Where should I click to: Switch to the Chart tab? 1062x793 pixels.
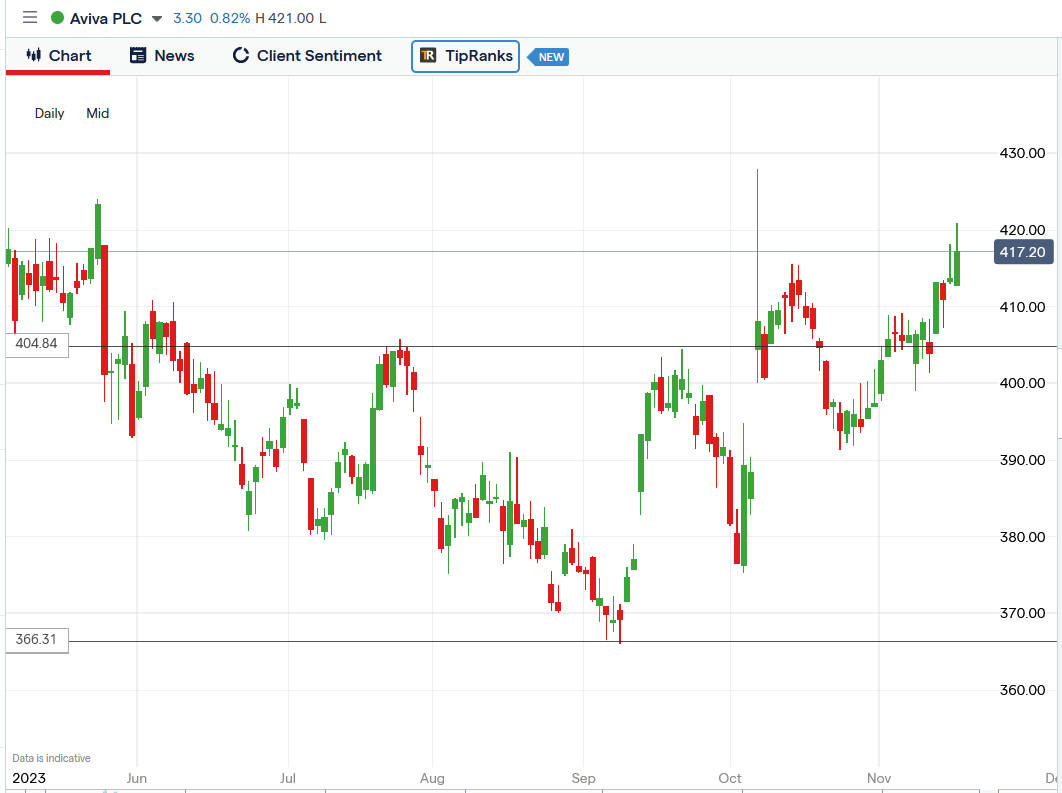click(x=58, y=56)
